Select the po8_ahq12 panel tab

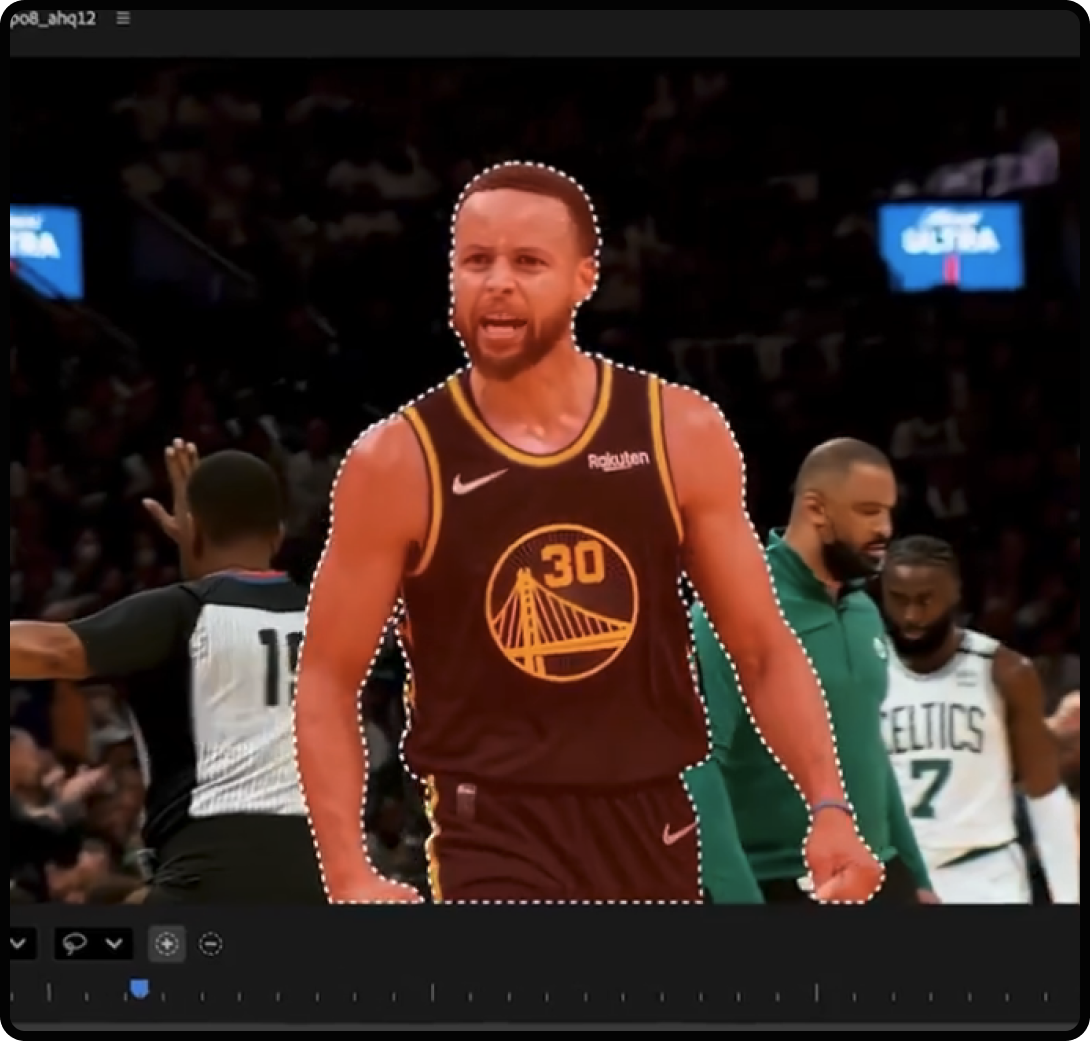(52, 19)
